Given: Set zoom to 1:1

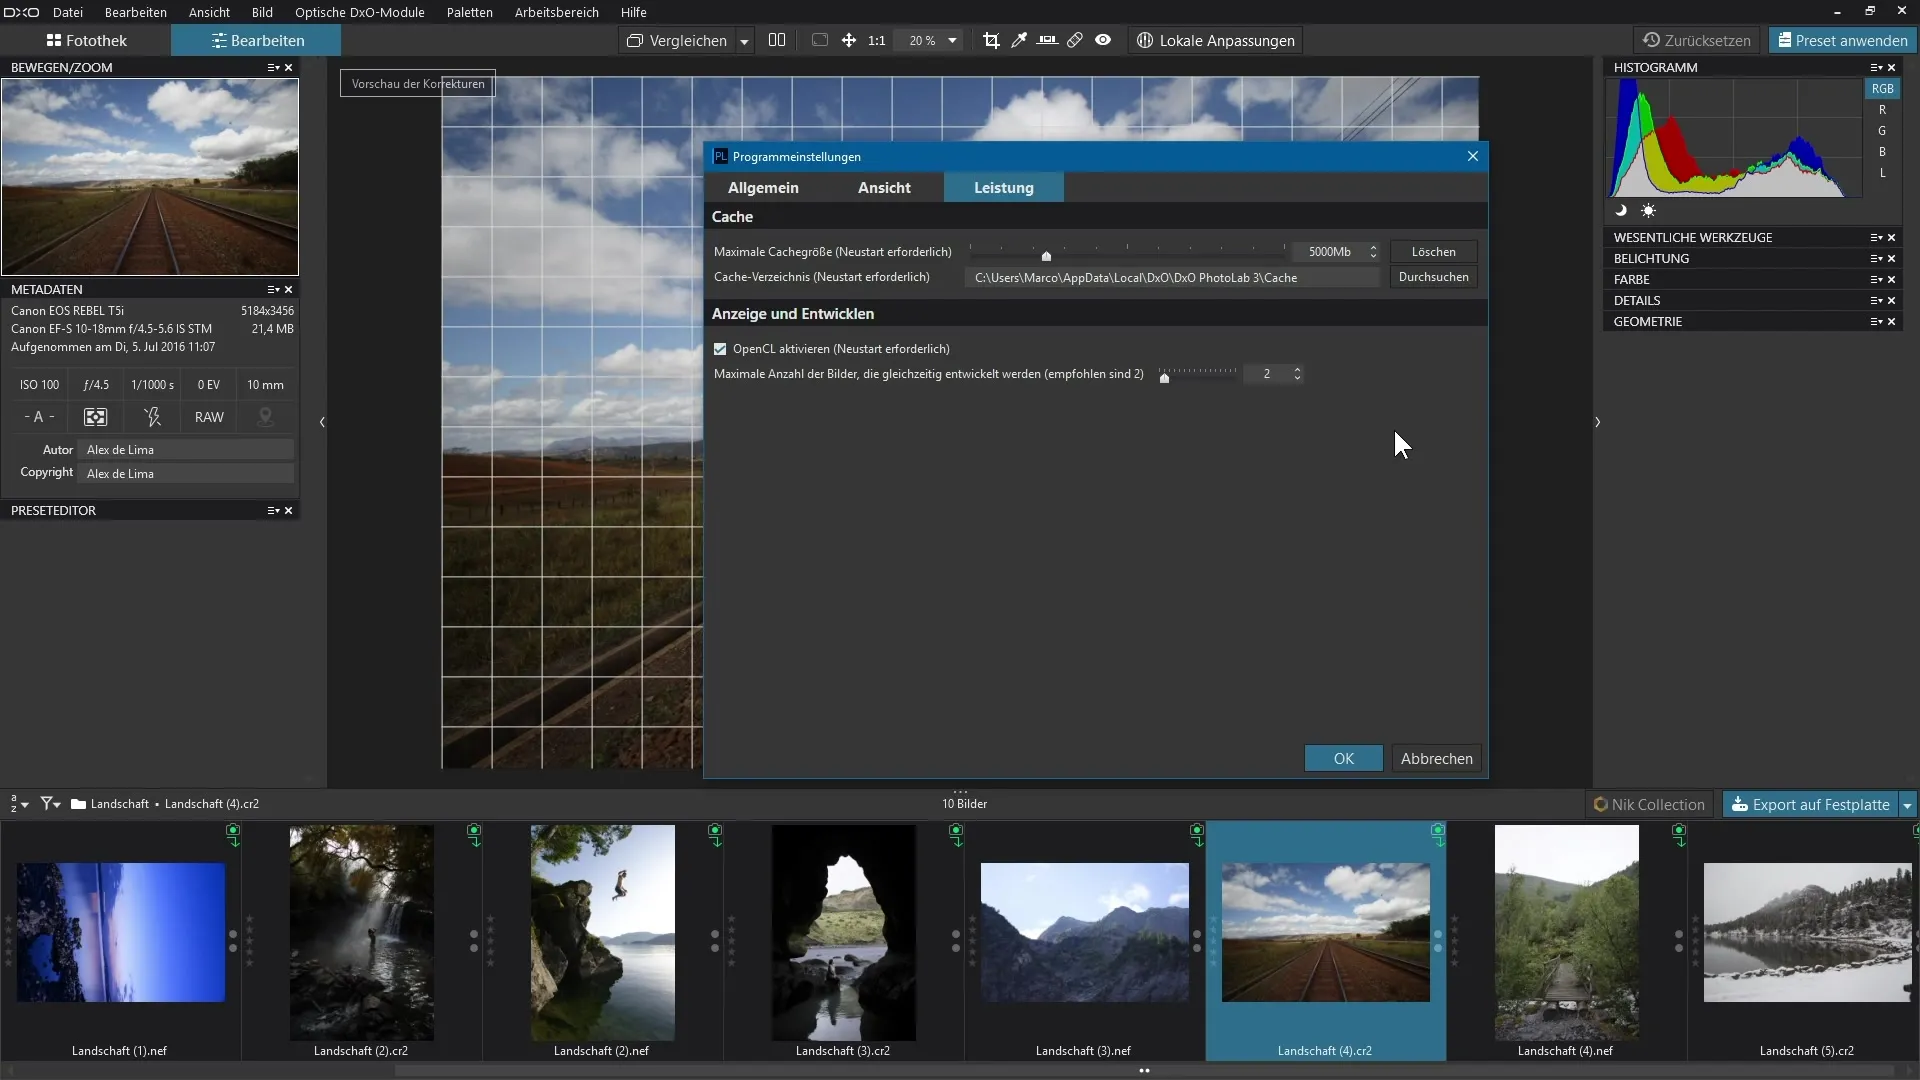Looking at the screenshot, I should point(877,41).
